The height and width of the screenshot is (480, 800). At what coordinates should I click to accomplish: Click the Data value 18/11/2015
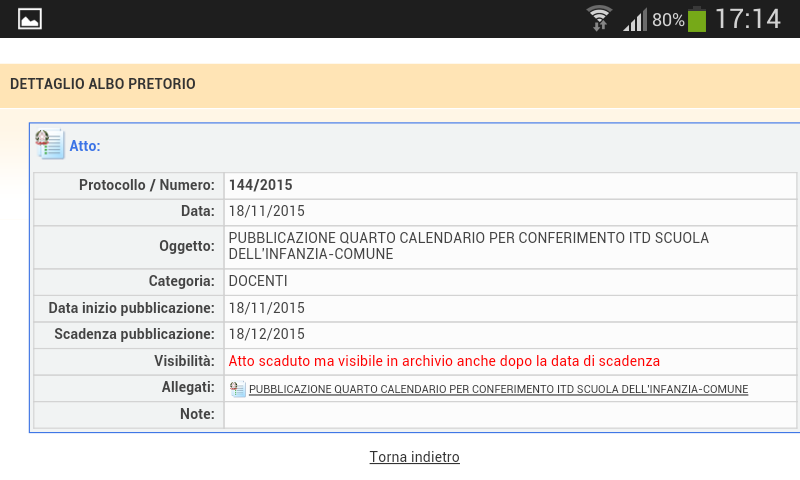point(266,211)
